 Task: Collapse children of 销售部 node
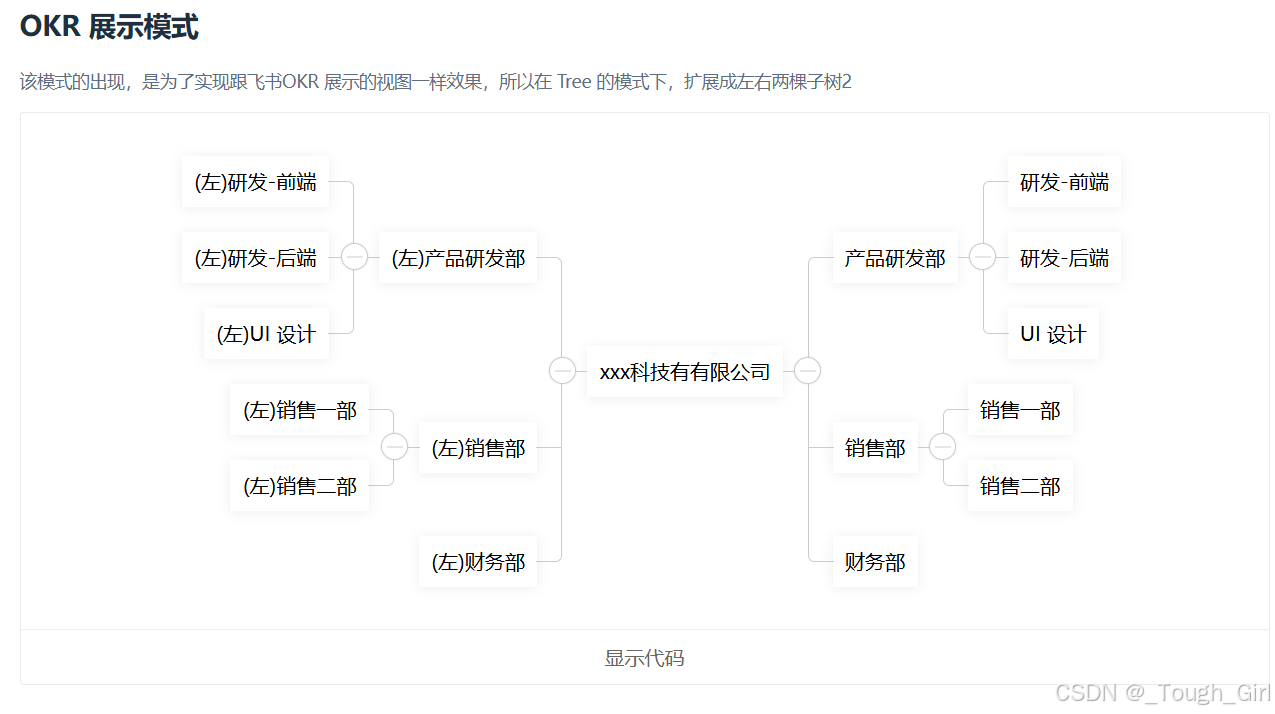942,447
